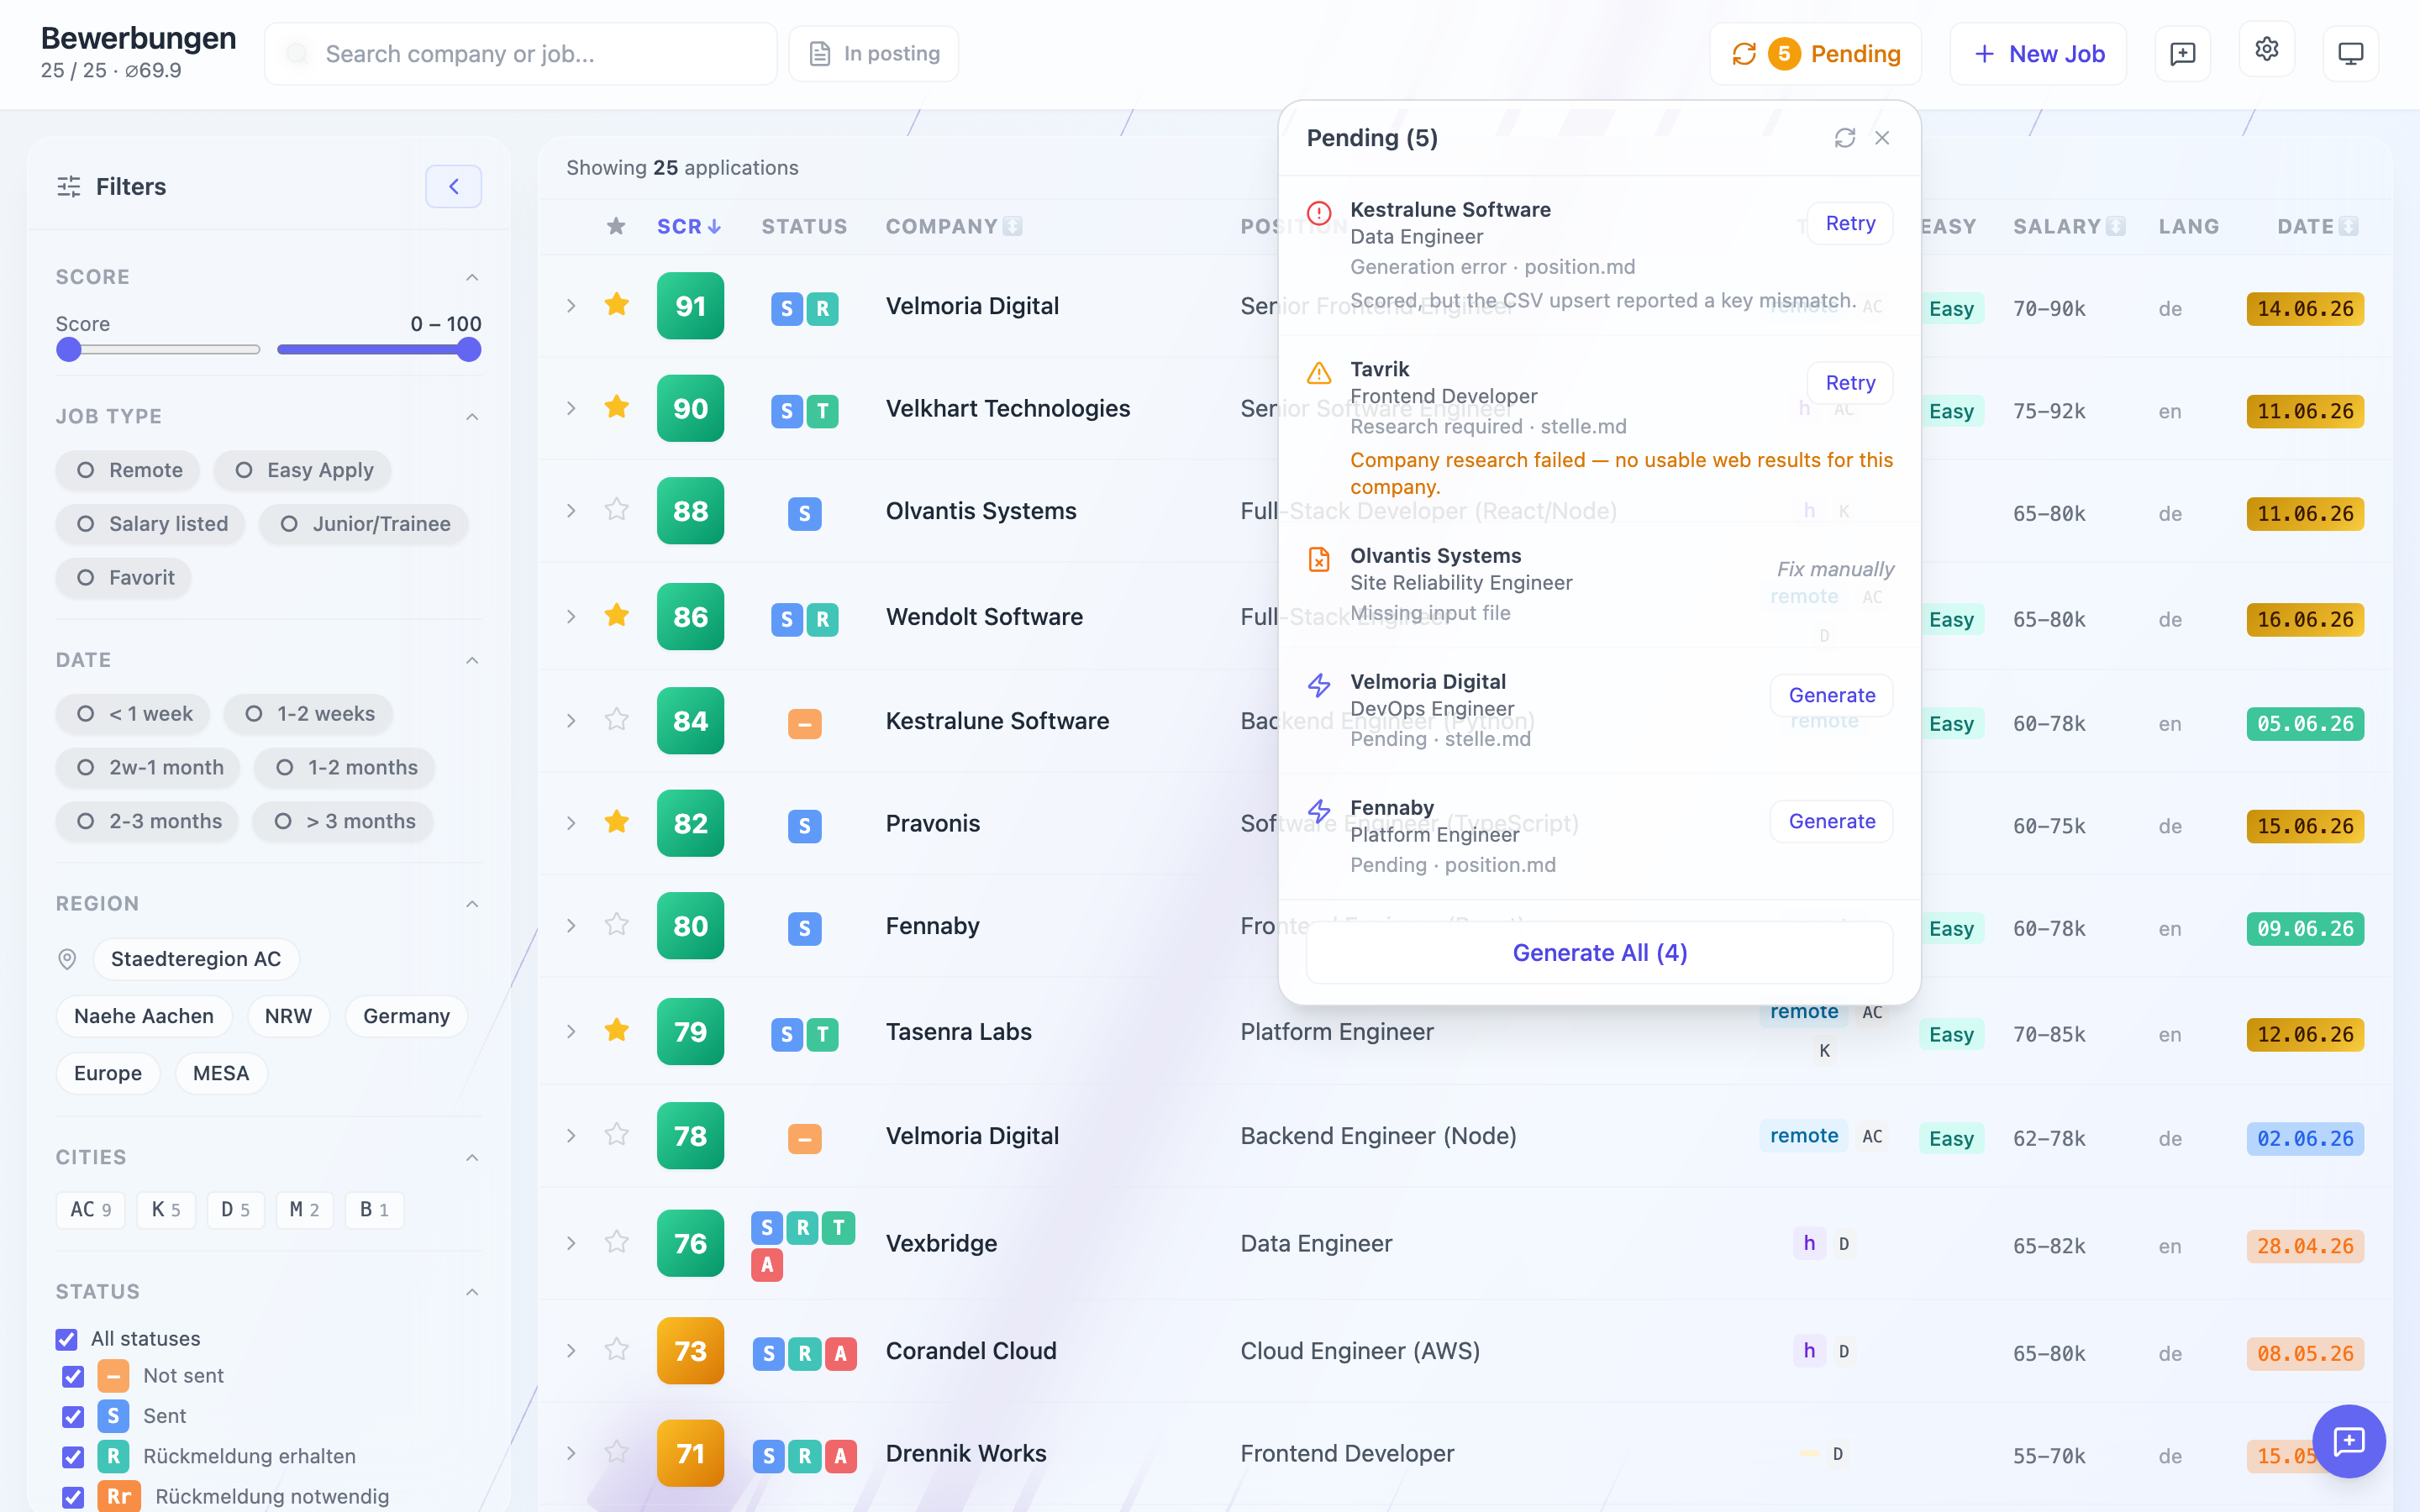Uncheck the All statuses checkbox
The image size is (2420, 1512).
coord(67,1338)
